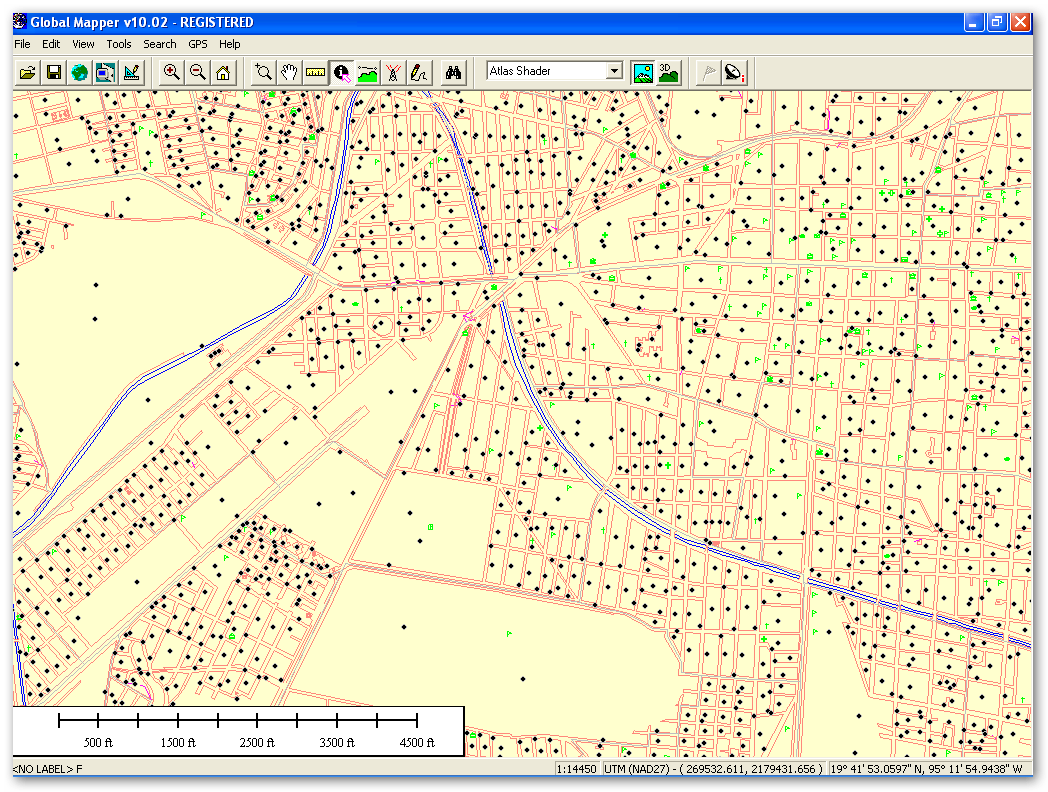Viewport: 1048px width, 792px height.
Task: Open the Tools menu
Action: (x=119, y=44)
